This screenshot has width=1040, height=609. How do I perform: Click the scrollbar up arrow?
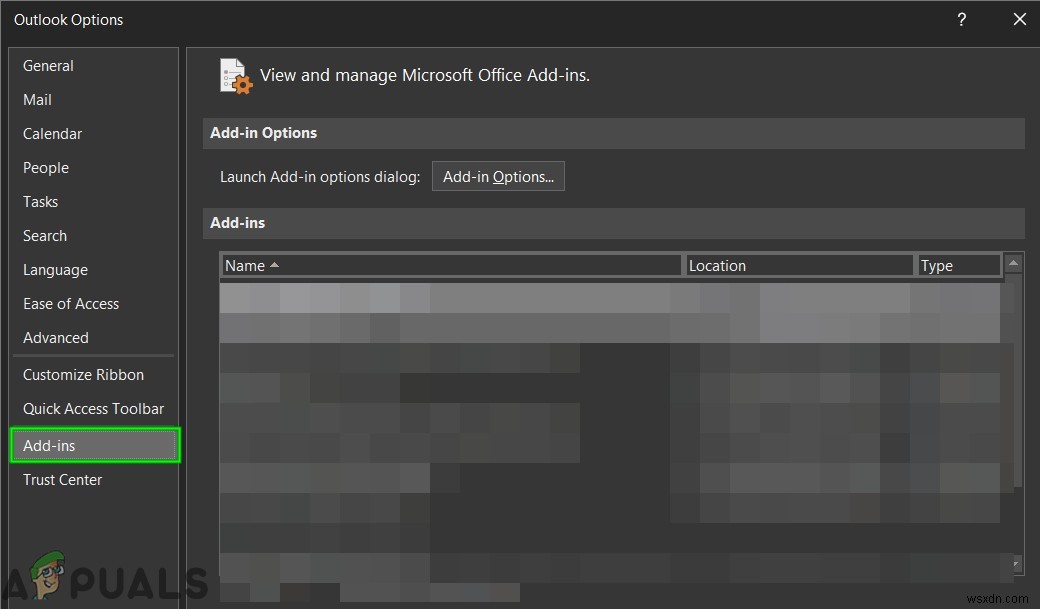click(x=1013, y=262)
